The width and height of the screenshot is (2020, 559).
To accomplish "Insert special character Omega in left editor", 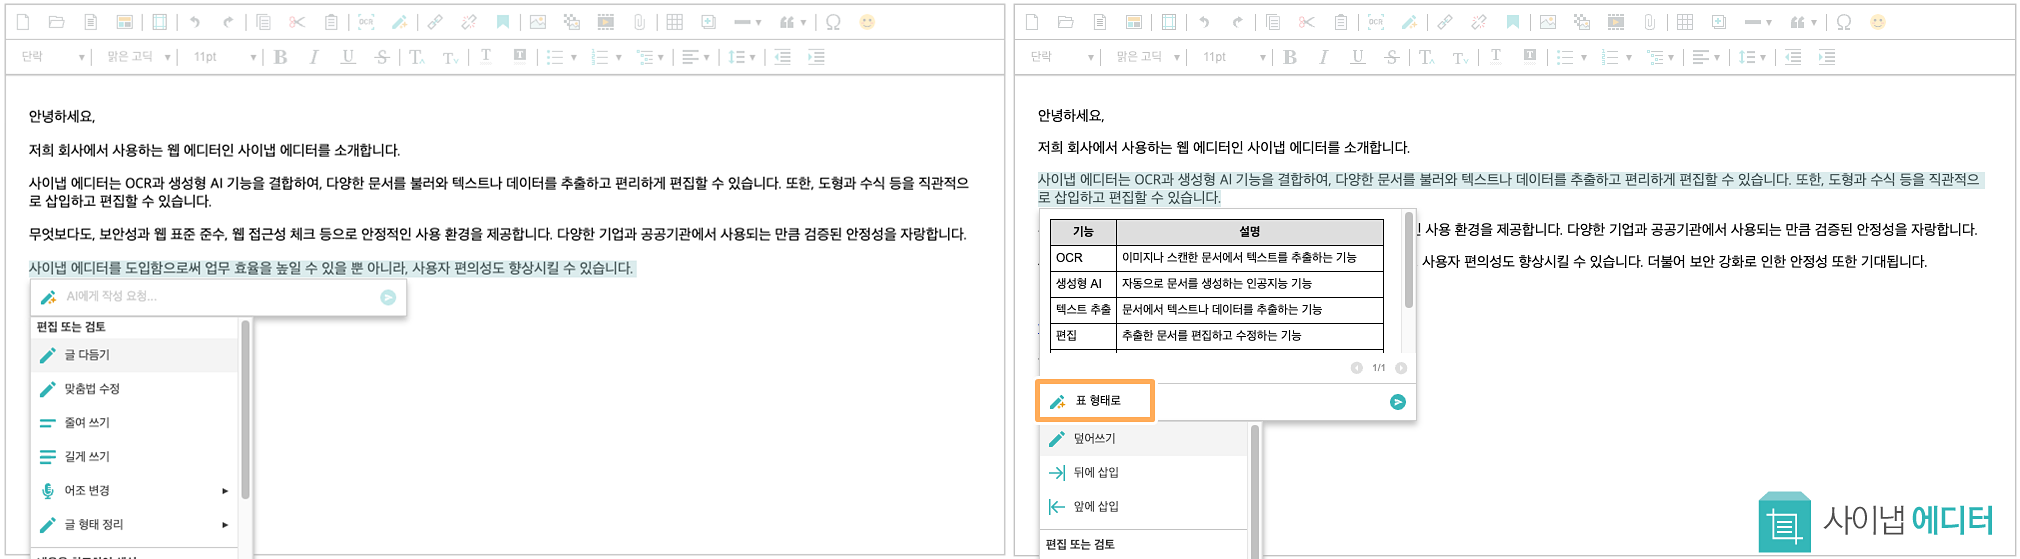I will [x=833, y=22].
